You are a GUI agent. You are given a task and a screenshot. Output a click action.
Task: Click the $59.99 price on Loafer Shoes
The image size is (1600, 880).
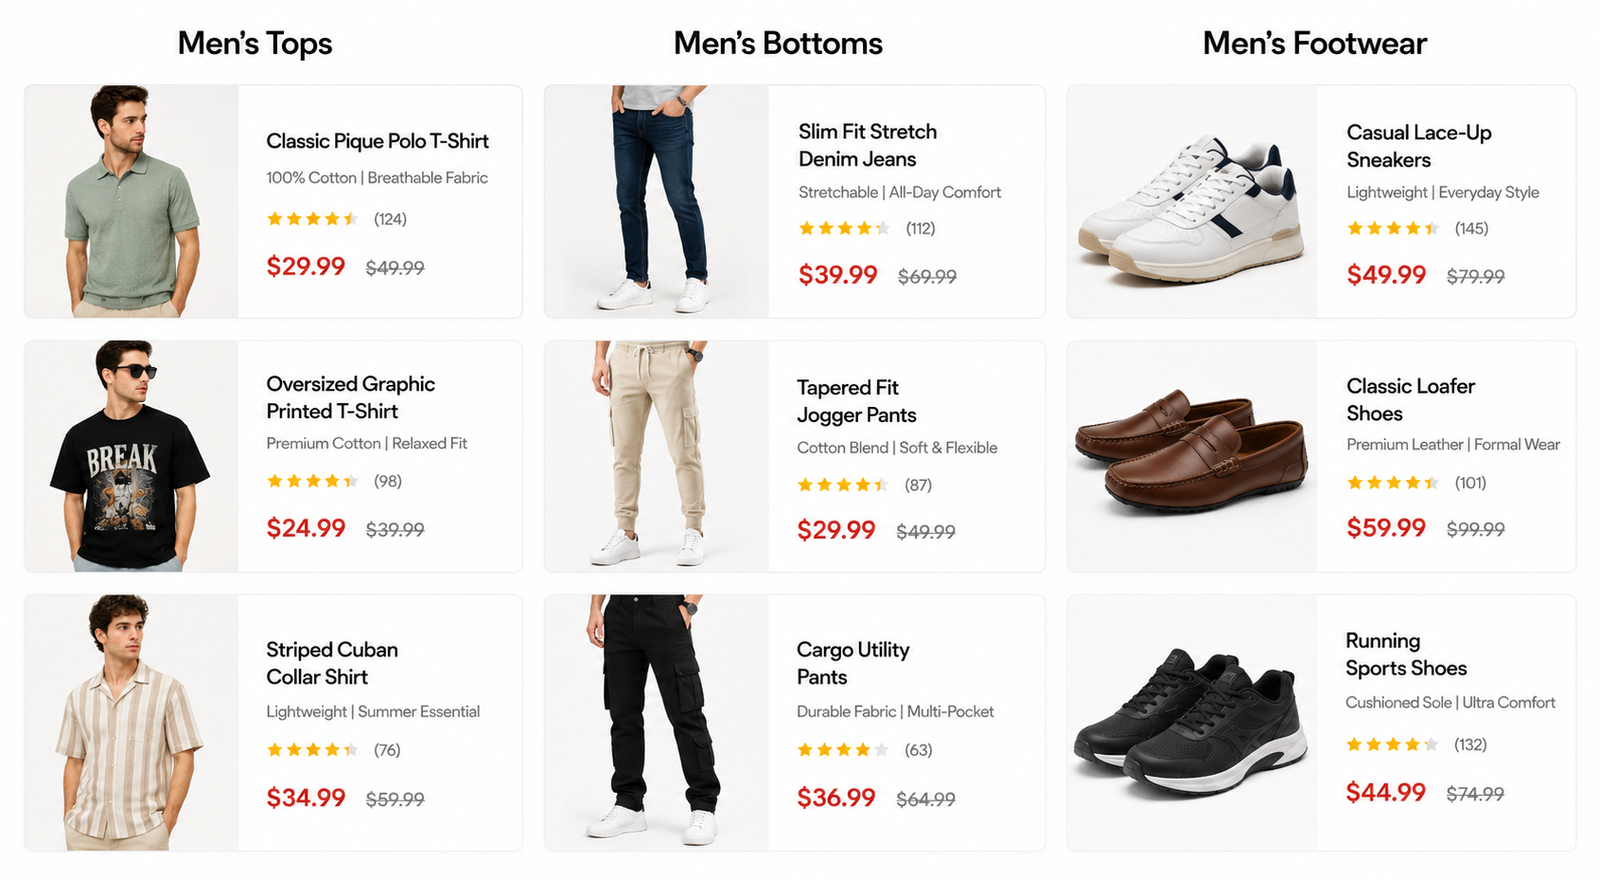[1386, 527]
